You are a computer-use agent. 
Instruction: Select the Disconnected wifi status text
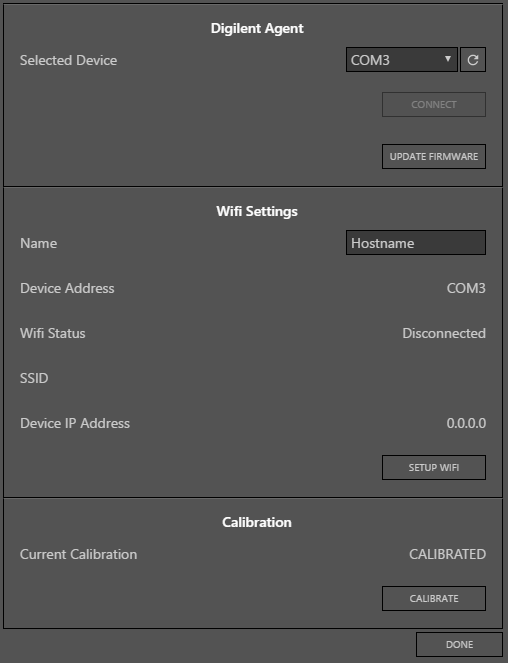point(444,333)
